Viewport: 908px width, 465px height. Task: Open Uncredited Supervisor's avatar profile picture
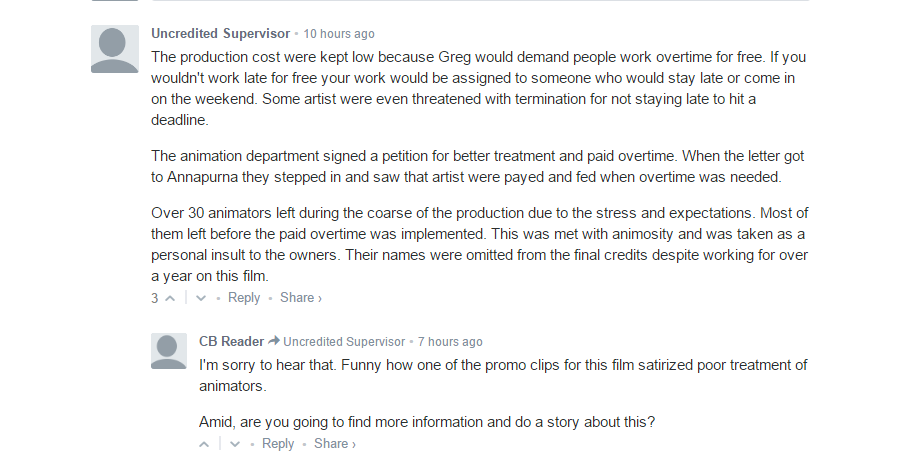coord(115,49)
